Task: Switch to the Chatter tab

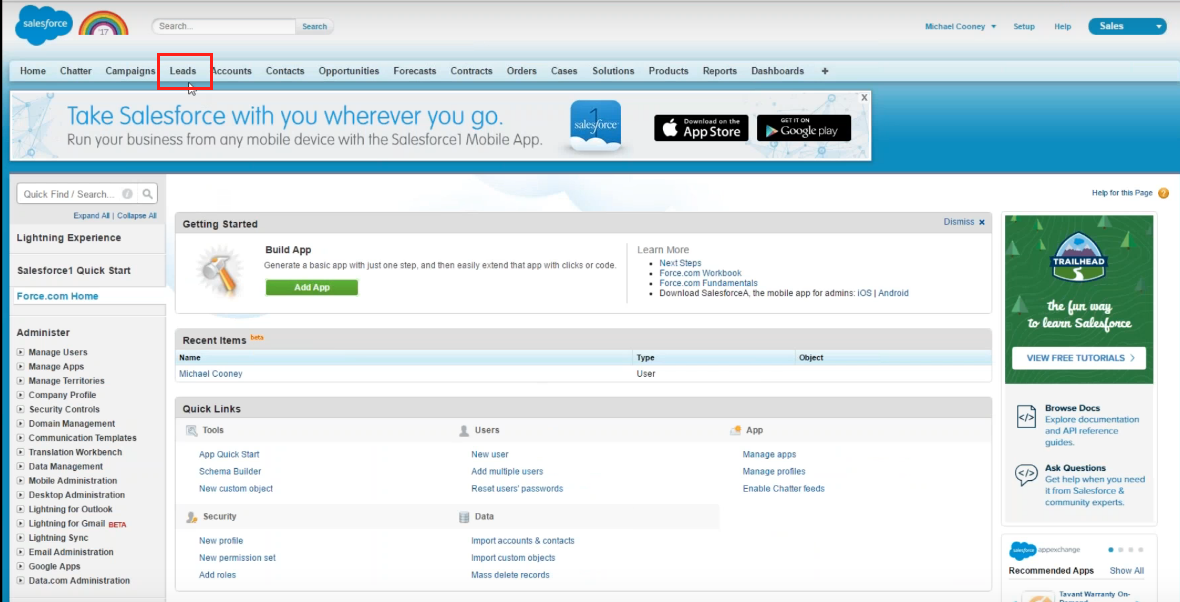Action: pyautogui.click(x=75, y=71)
